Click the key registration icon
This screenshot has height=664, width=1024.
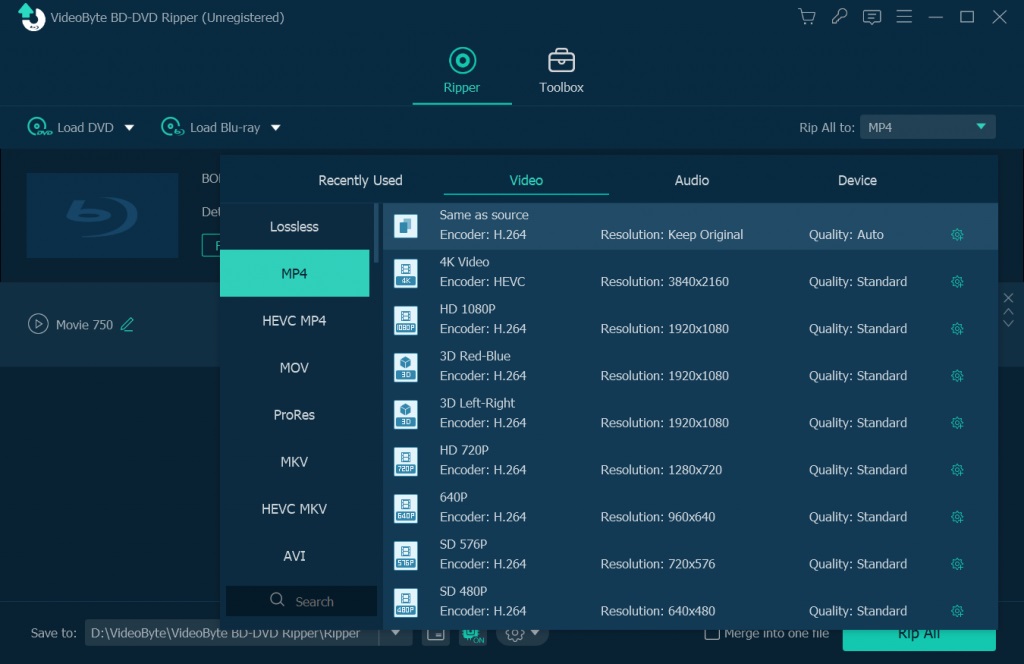click(839, 16)
